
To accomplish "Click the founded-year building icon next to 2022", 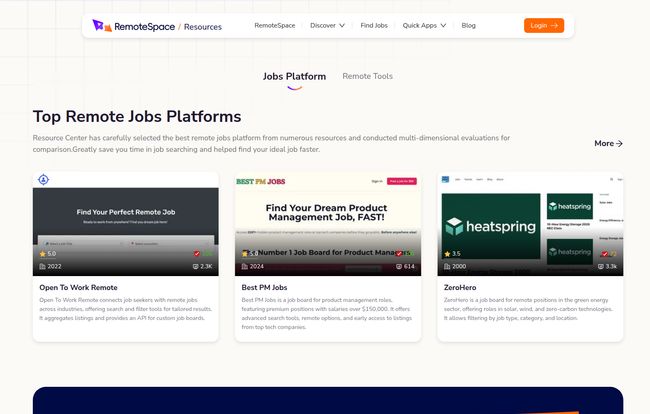I will coord(42,266).
